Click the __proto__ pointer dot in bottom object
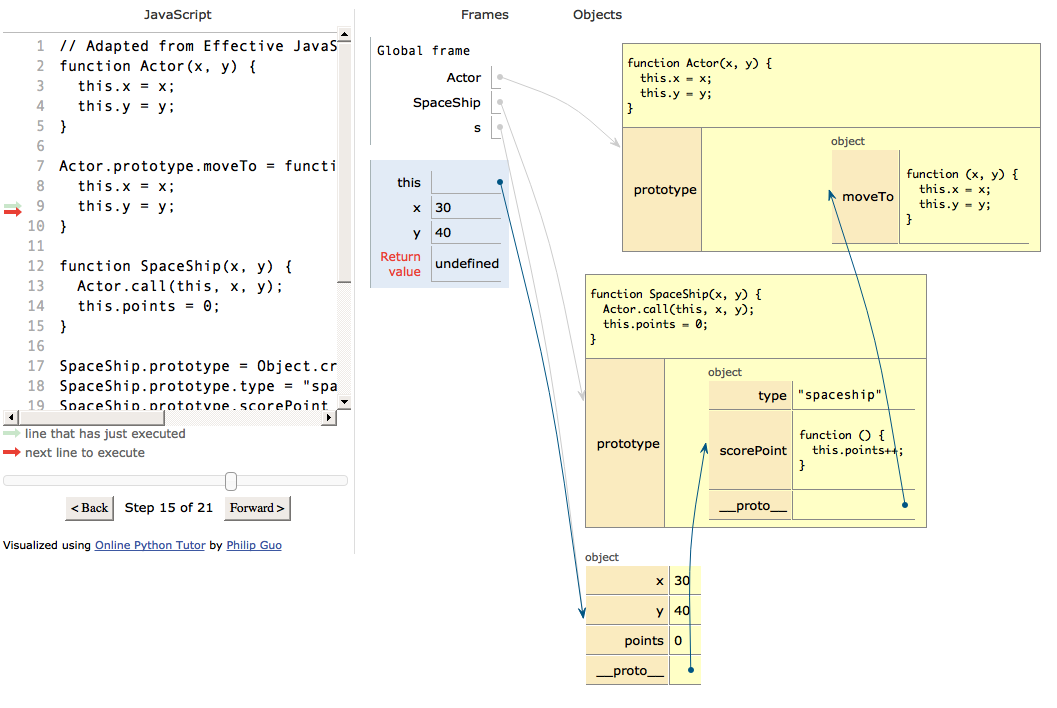 691,670
